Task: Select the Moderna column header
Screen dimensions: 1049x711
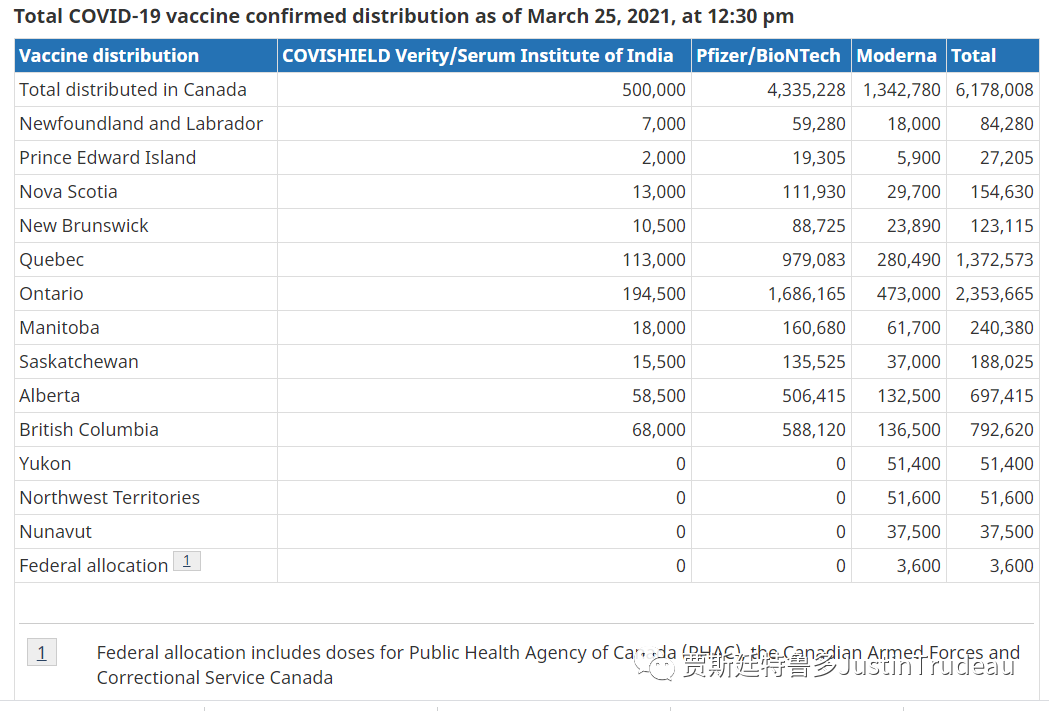Action: click(896, 56)
